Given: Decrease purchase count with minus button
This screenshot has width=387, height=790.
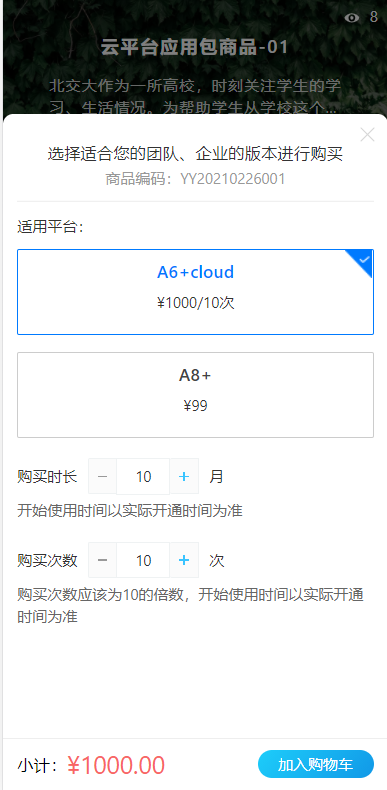Looking at the screenshot, I should (103, 560).
